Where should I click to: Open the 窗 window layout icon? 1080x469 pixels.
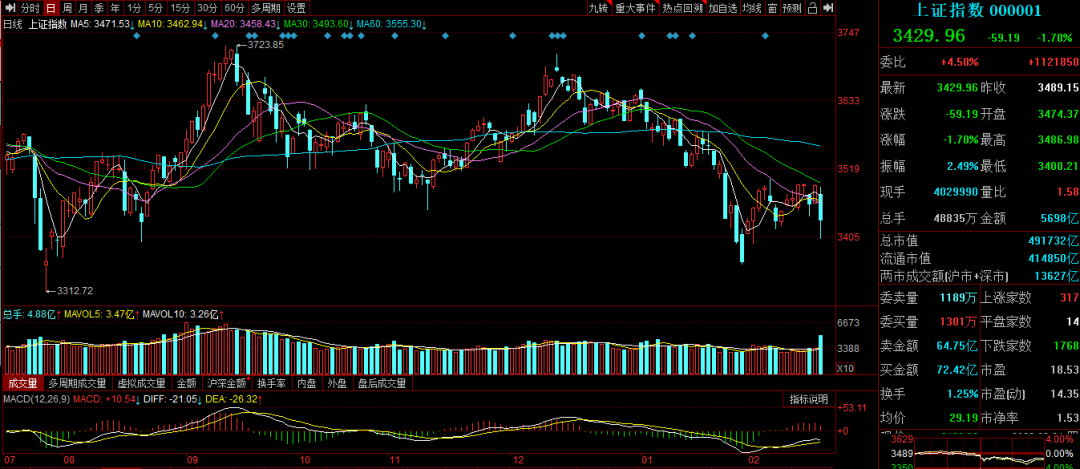pyautogui.click(x=773, y=8)
